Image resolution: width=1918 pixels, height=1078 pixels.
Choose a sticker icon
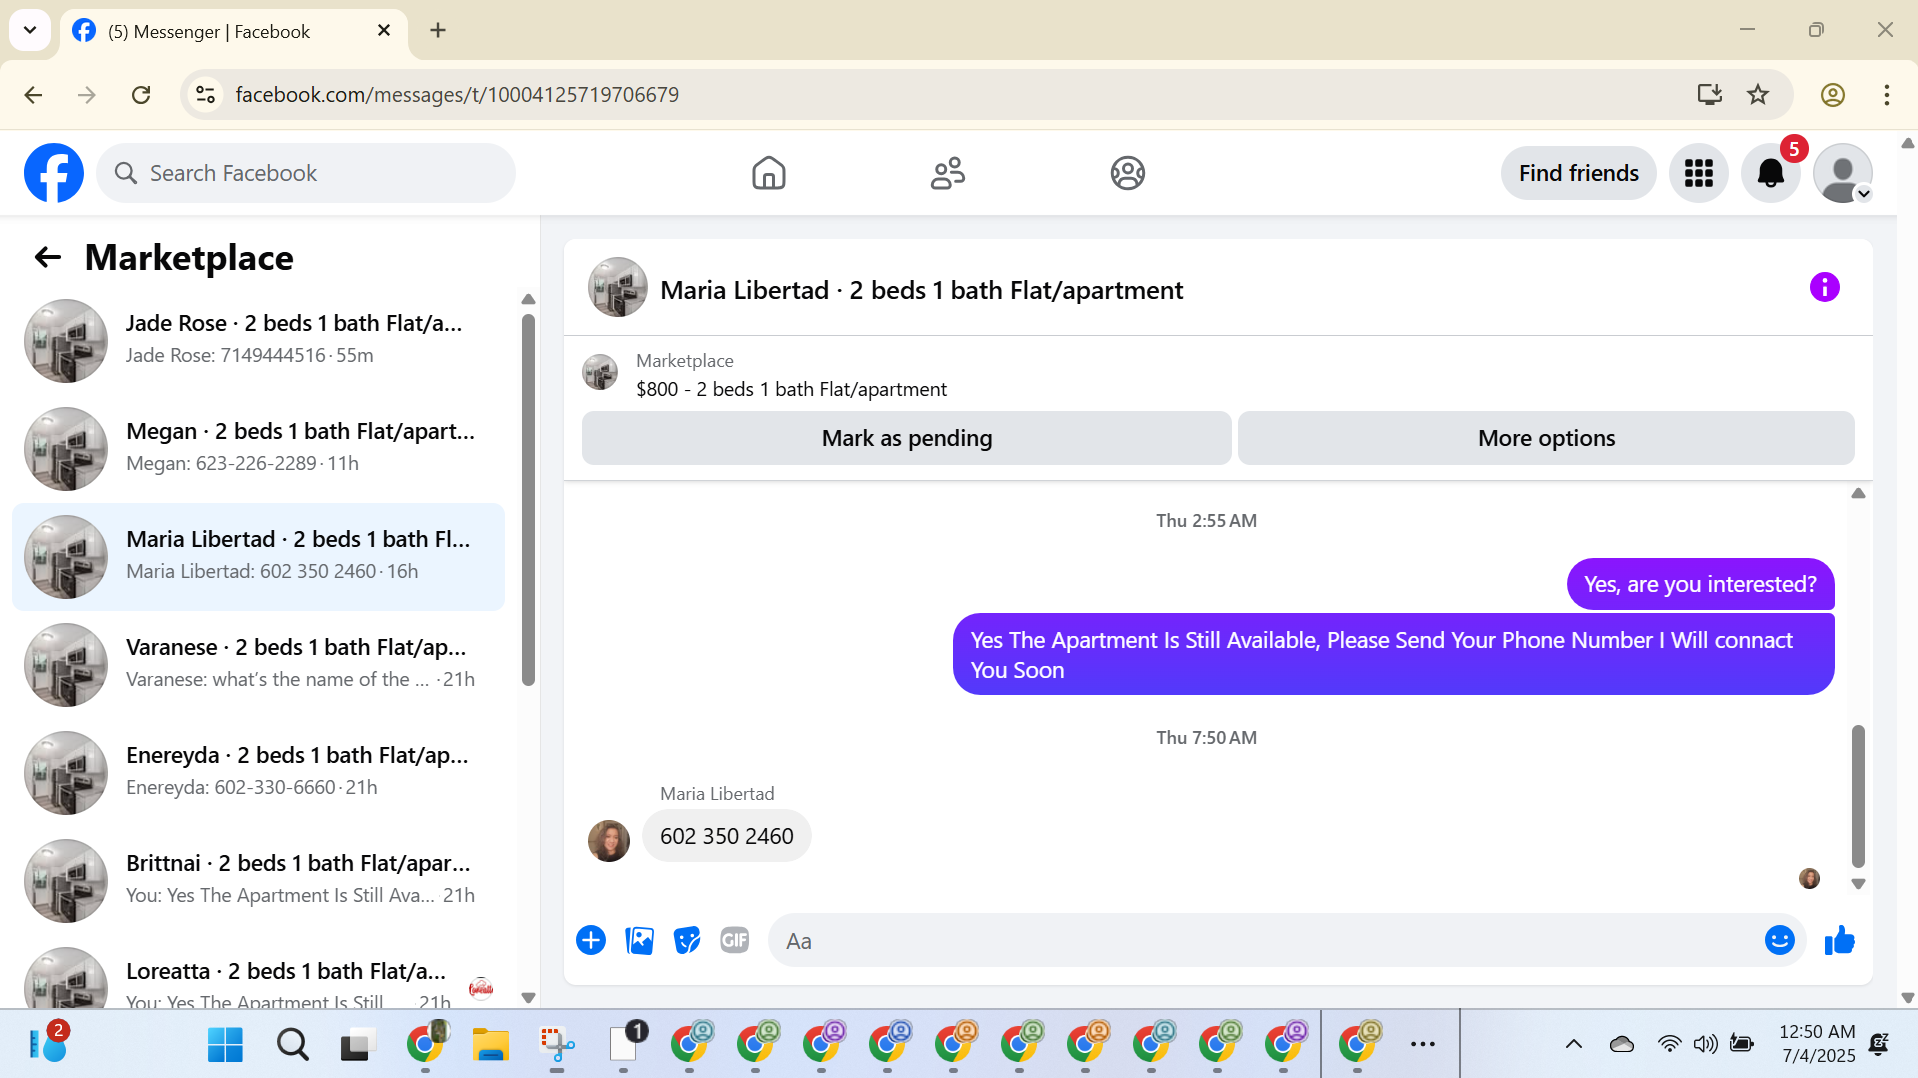[687, 940]
